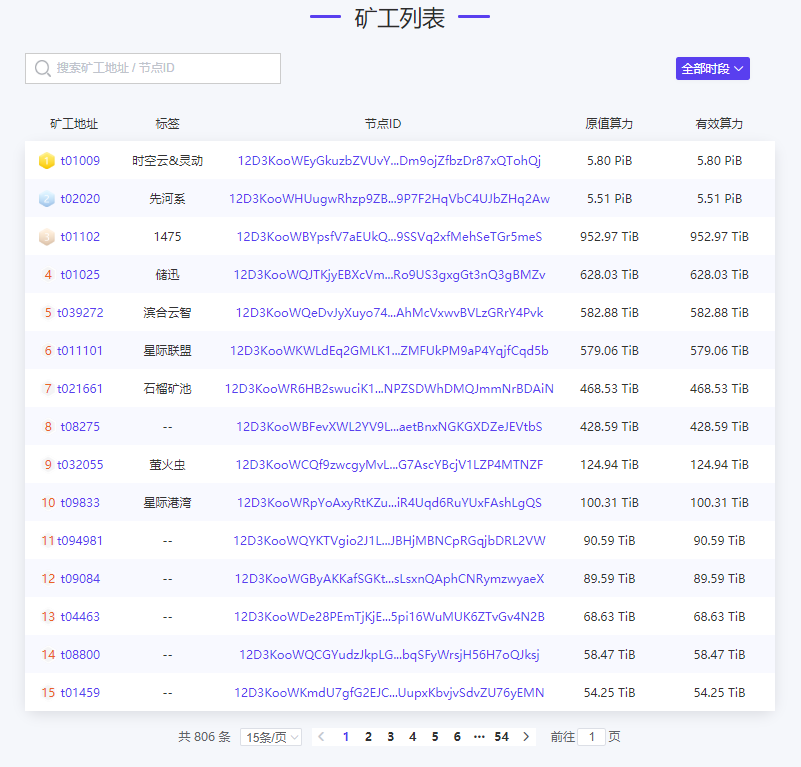This screenshot has height=767, width=801.
Task: Click the 标签 column header
Action: (x=168, y=124)
